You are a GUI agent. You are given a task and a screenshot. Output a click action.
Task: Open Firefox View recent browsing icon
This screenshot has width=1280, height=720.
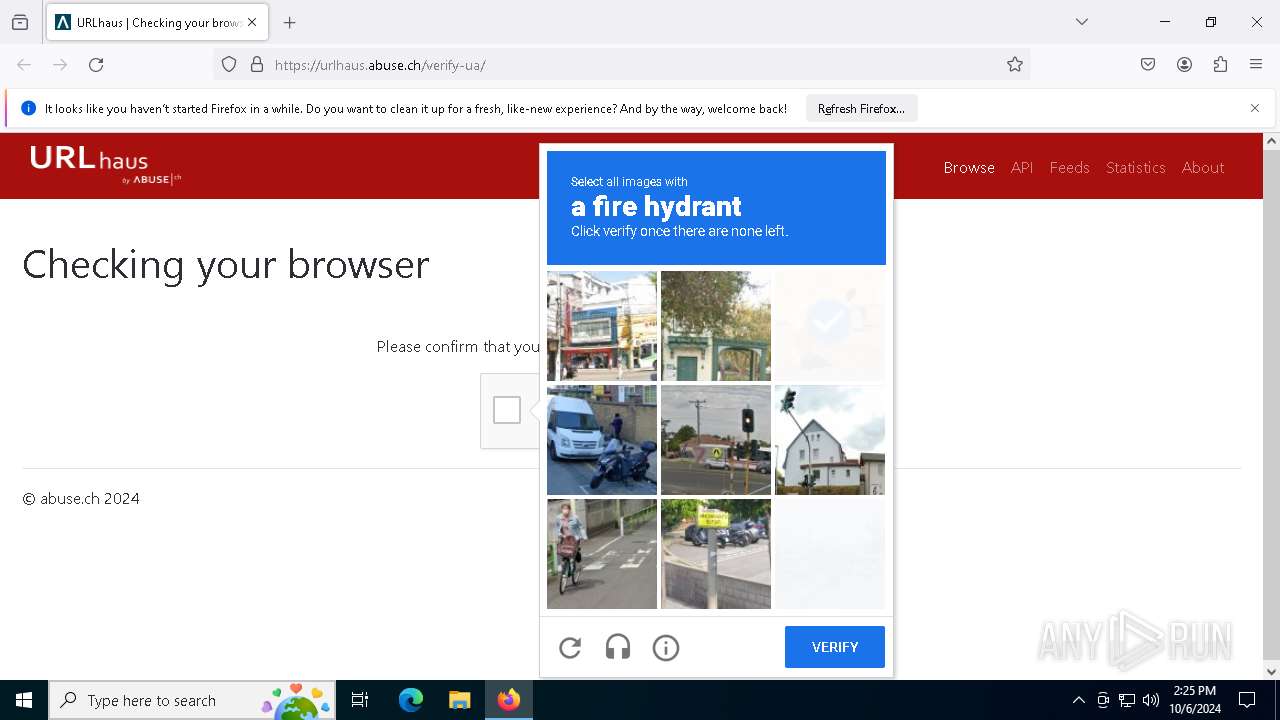pyautogui.click(x=20, y=22)
